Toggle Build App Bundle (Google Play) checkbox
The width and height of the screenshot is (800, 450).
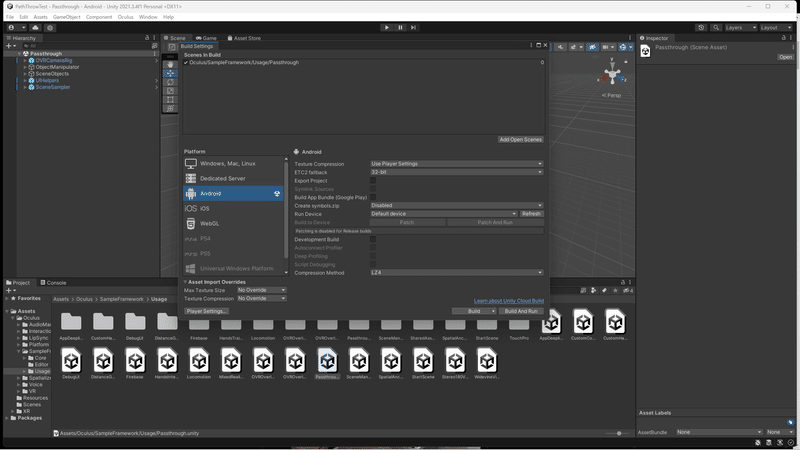tap(373, 197)
